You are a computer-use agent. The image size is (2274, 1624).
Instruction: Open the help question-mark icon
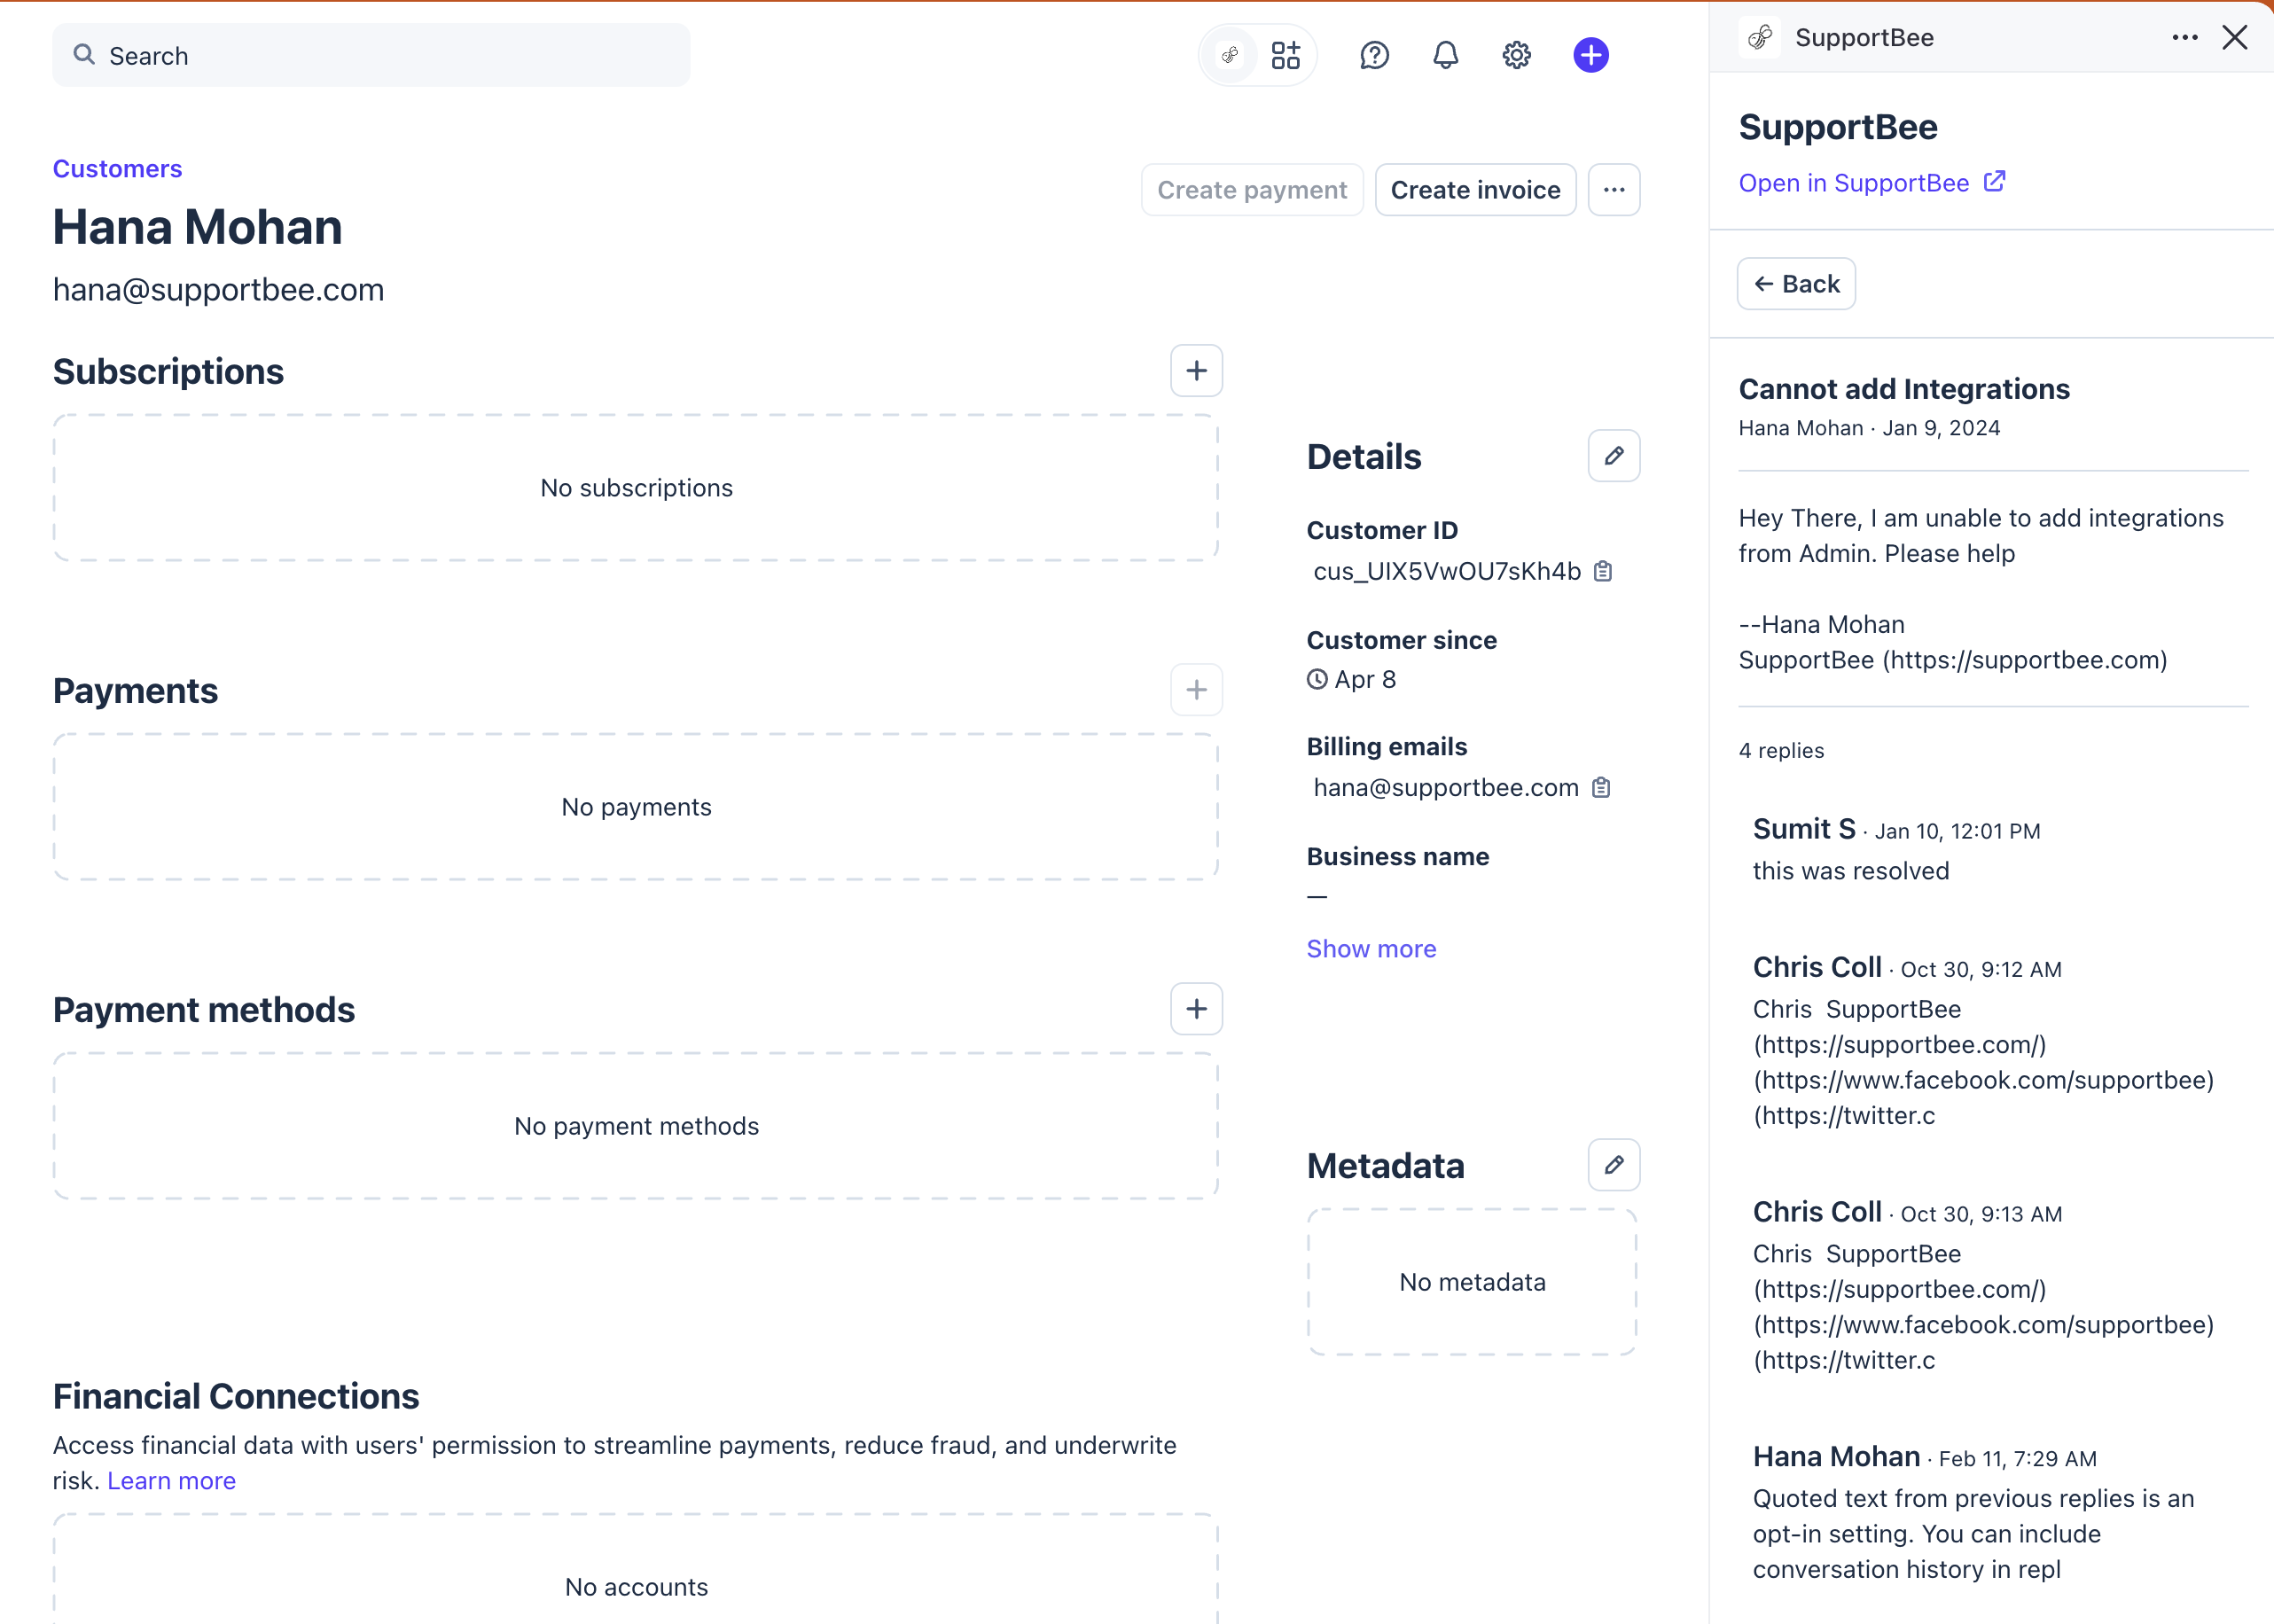[1375, 55]
